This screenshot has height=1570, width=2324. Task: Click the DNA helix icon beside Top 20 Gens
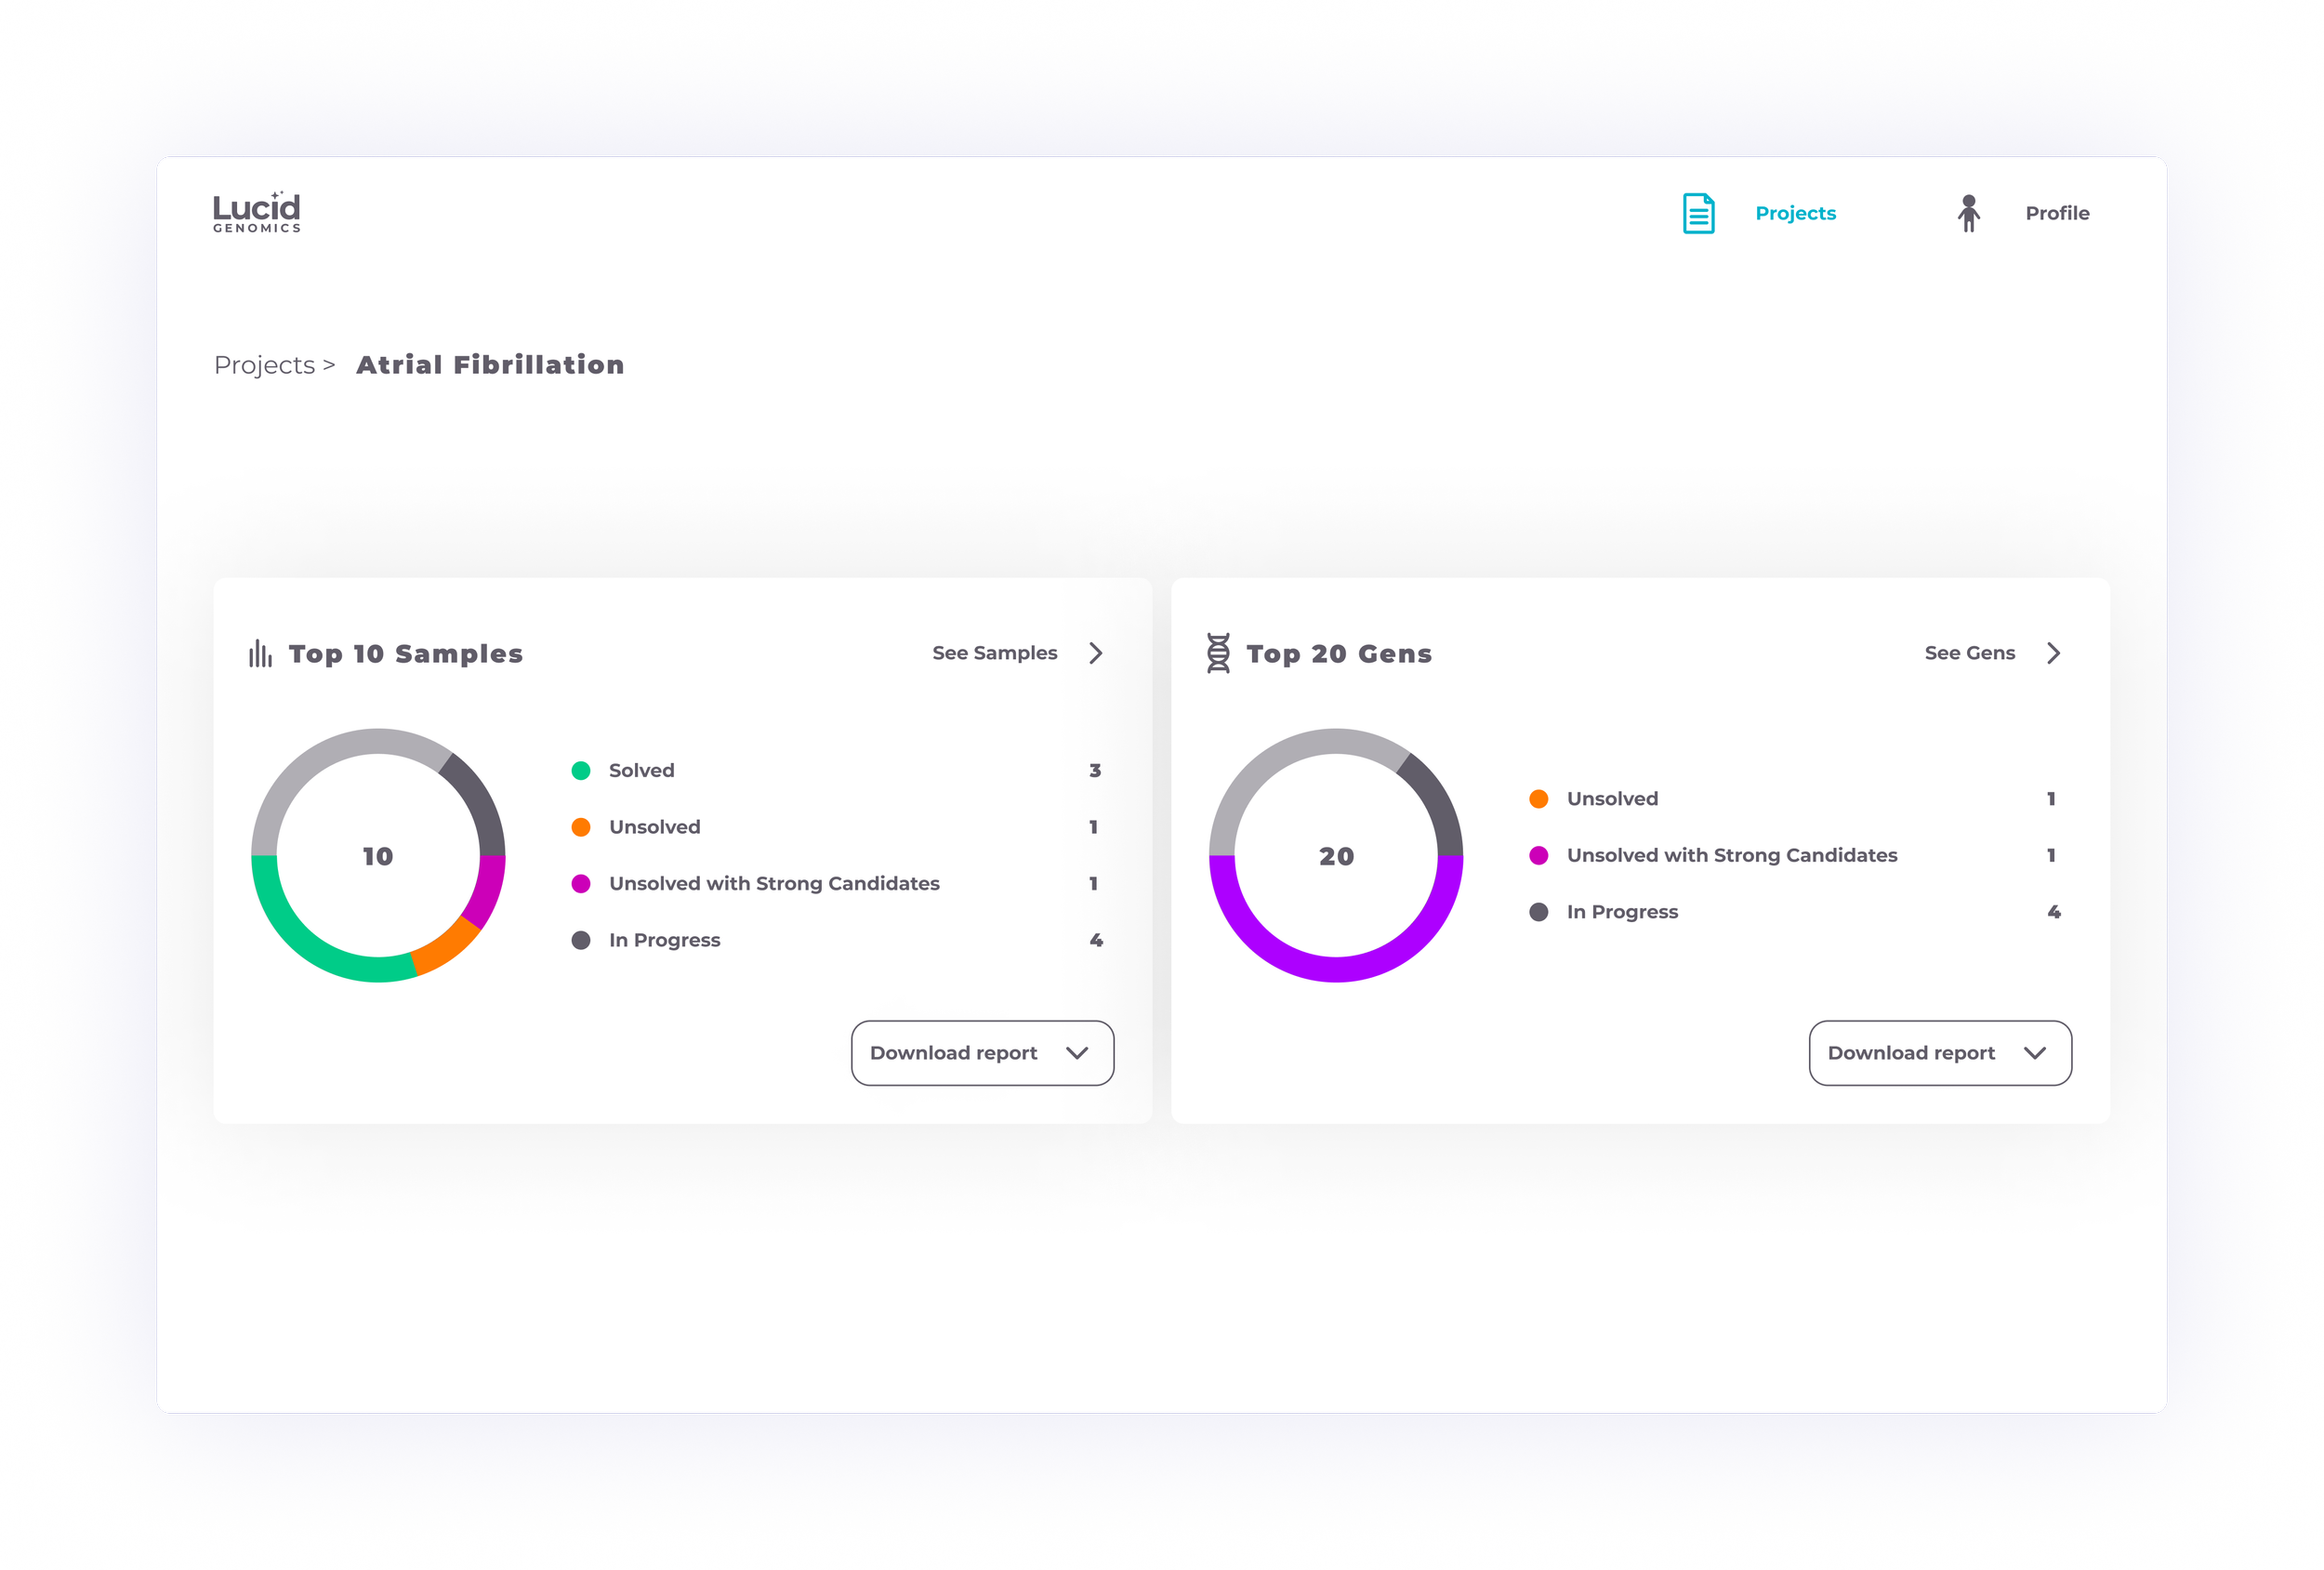click(x=1218, y=653)
